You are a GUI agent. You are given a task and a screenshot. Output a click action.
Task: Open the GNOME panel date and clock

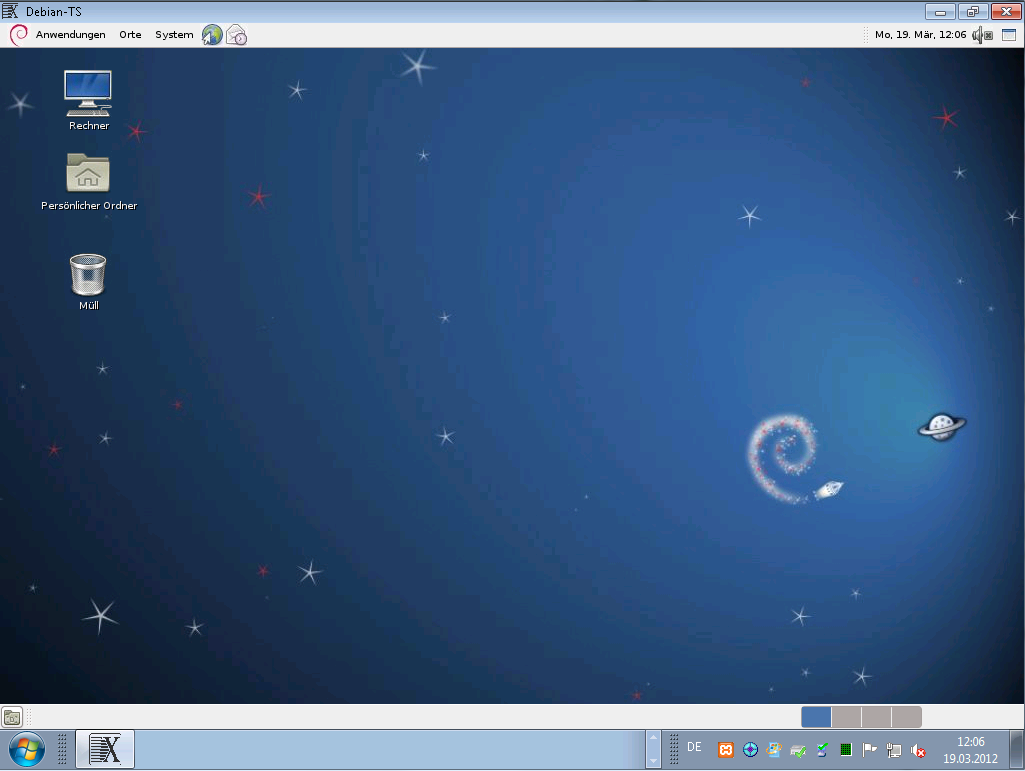pos(920,35)
